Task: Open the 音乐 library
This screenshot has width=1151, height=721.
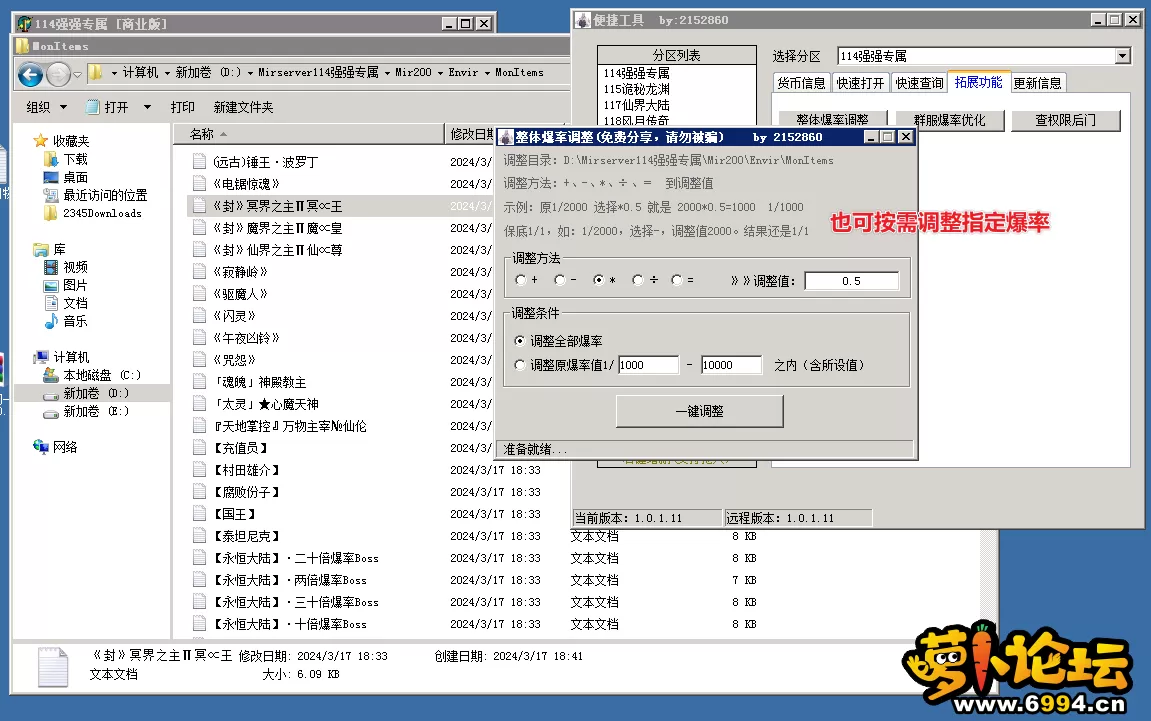Action: click(75, 321)
